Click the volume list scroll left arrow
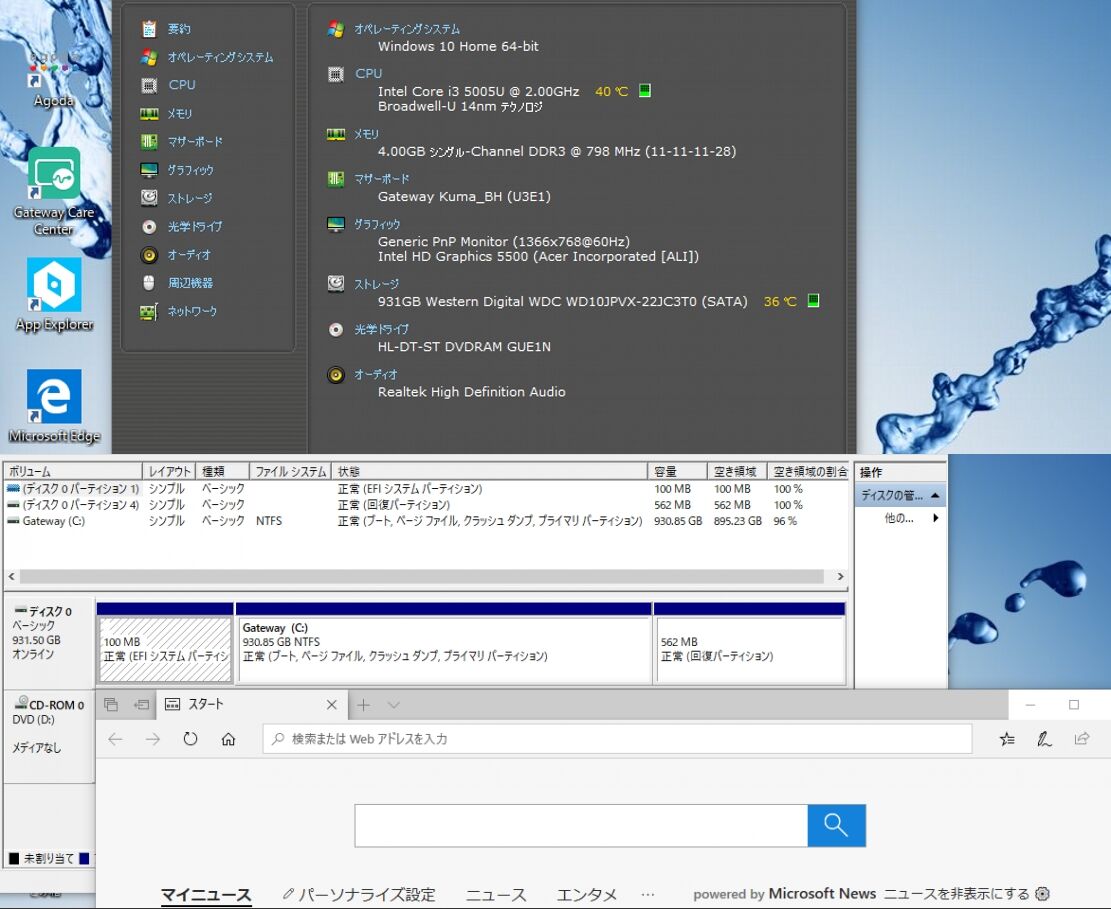 coord(11,577)
